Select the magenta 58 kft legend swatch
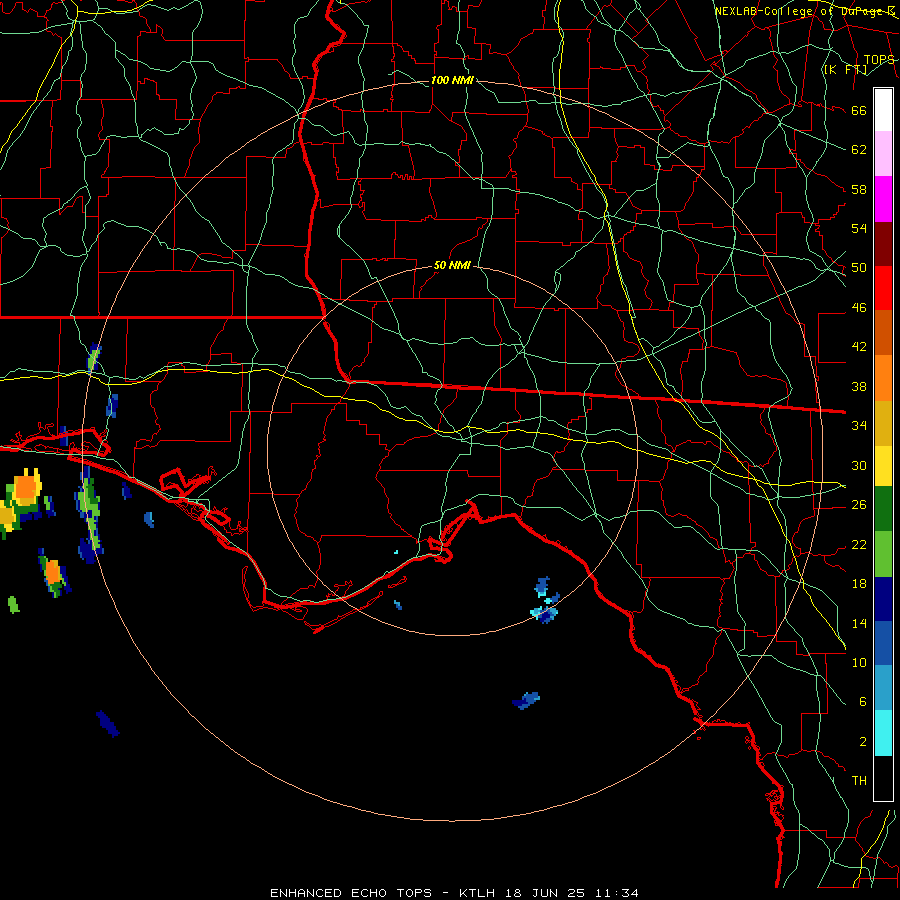900x900 pixels. tap(883, 199)
